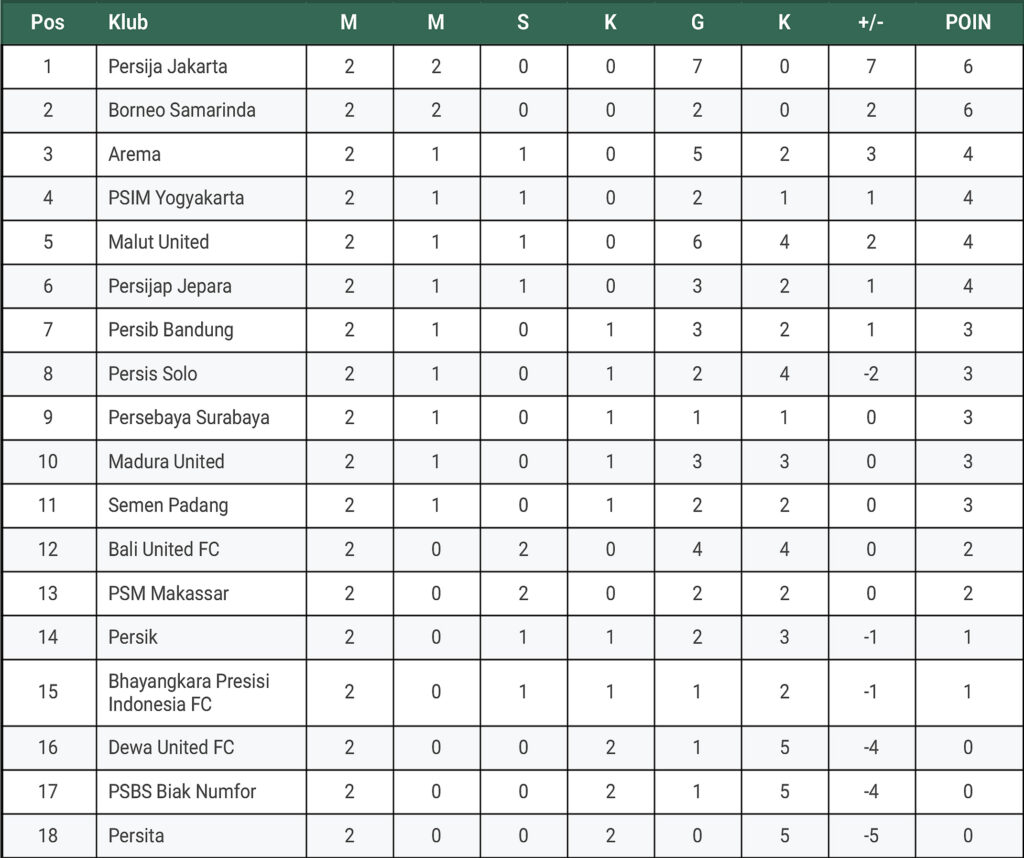Click Dewa United FC name
The height and width of the screenshot is (858, 1024).
tap(171, 747)
